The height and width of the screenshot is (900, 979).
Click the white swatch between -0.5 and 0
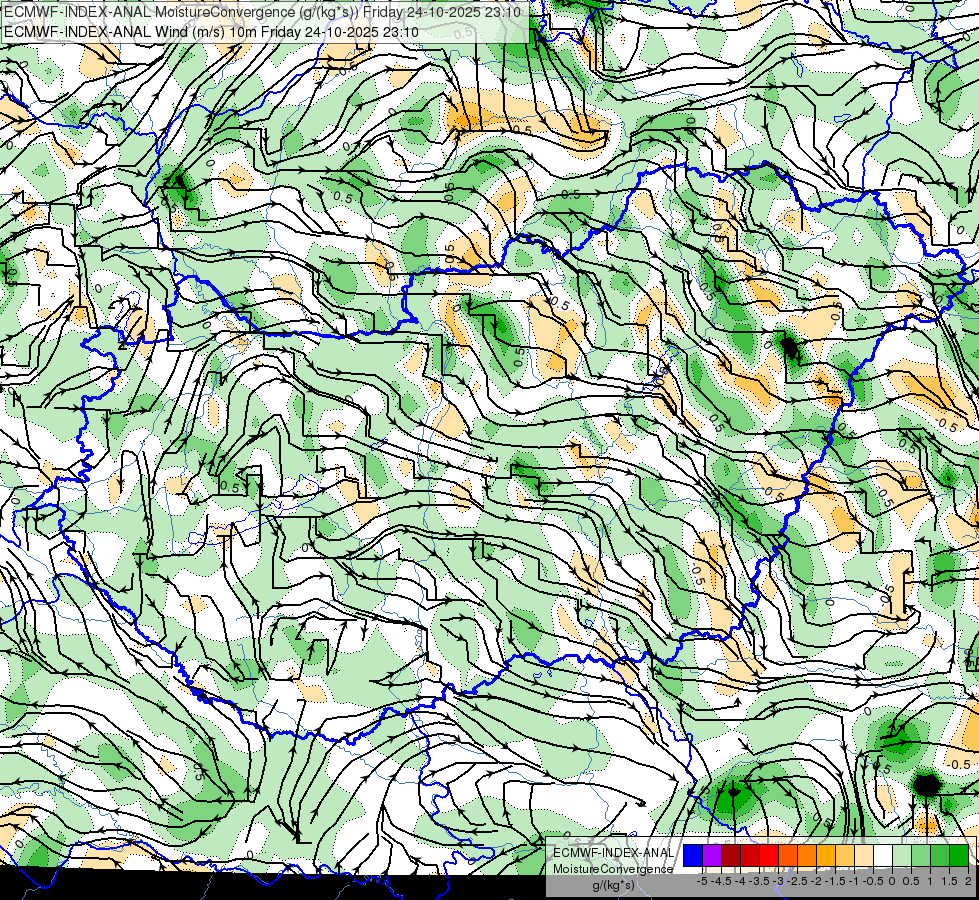click(x=883, y=856)
